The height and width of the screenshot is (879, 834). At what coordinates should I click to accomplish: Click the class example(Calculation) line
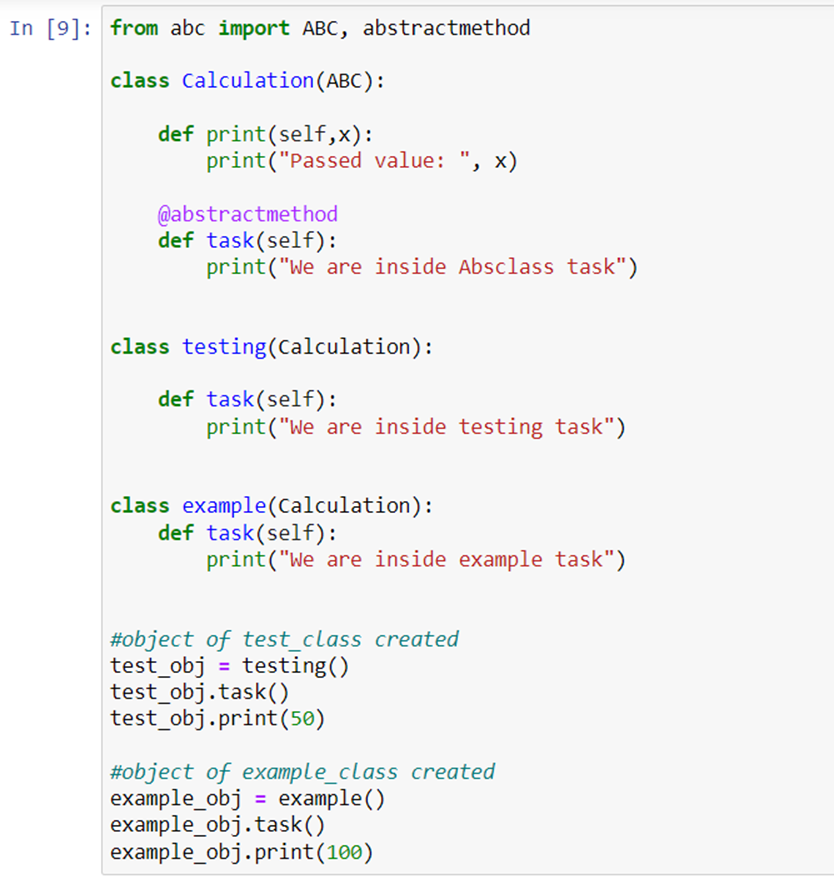tap(272, 506)
